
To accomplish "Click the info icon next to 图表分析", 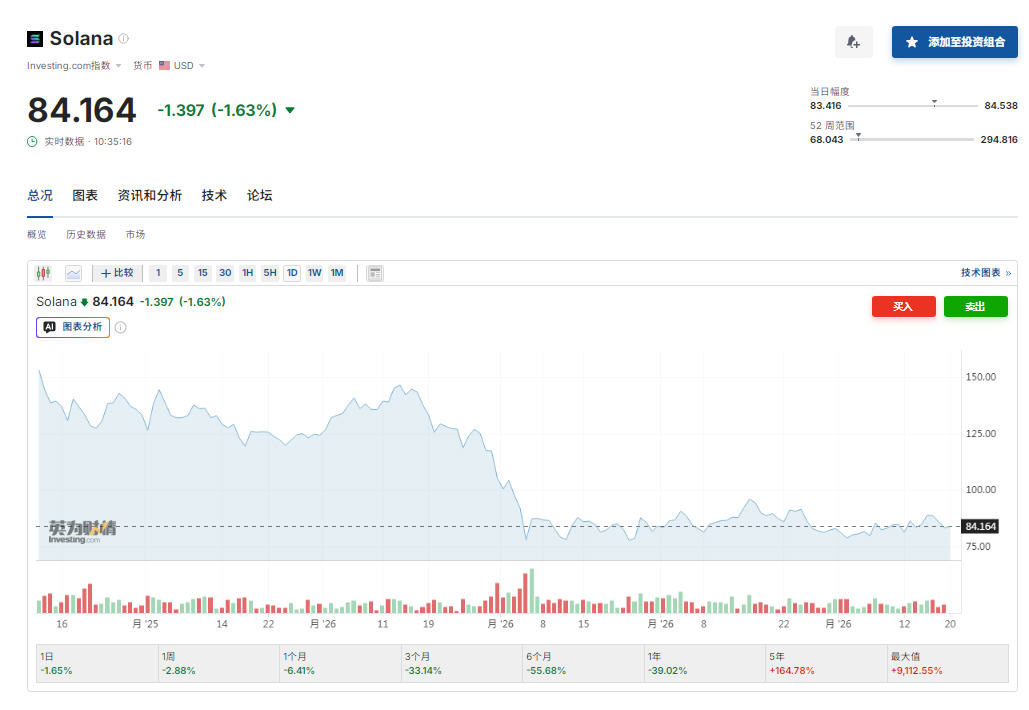I will 121,327.
